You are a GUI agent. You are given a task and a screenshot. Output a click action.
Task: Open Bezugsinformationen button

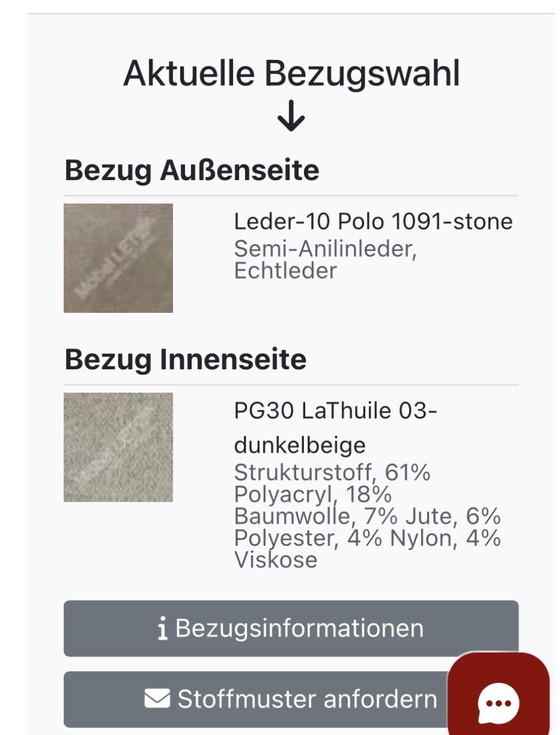tap(291, 629)
